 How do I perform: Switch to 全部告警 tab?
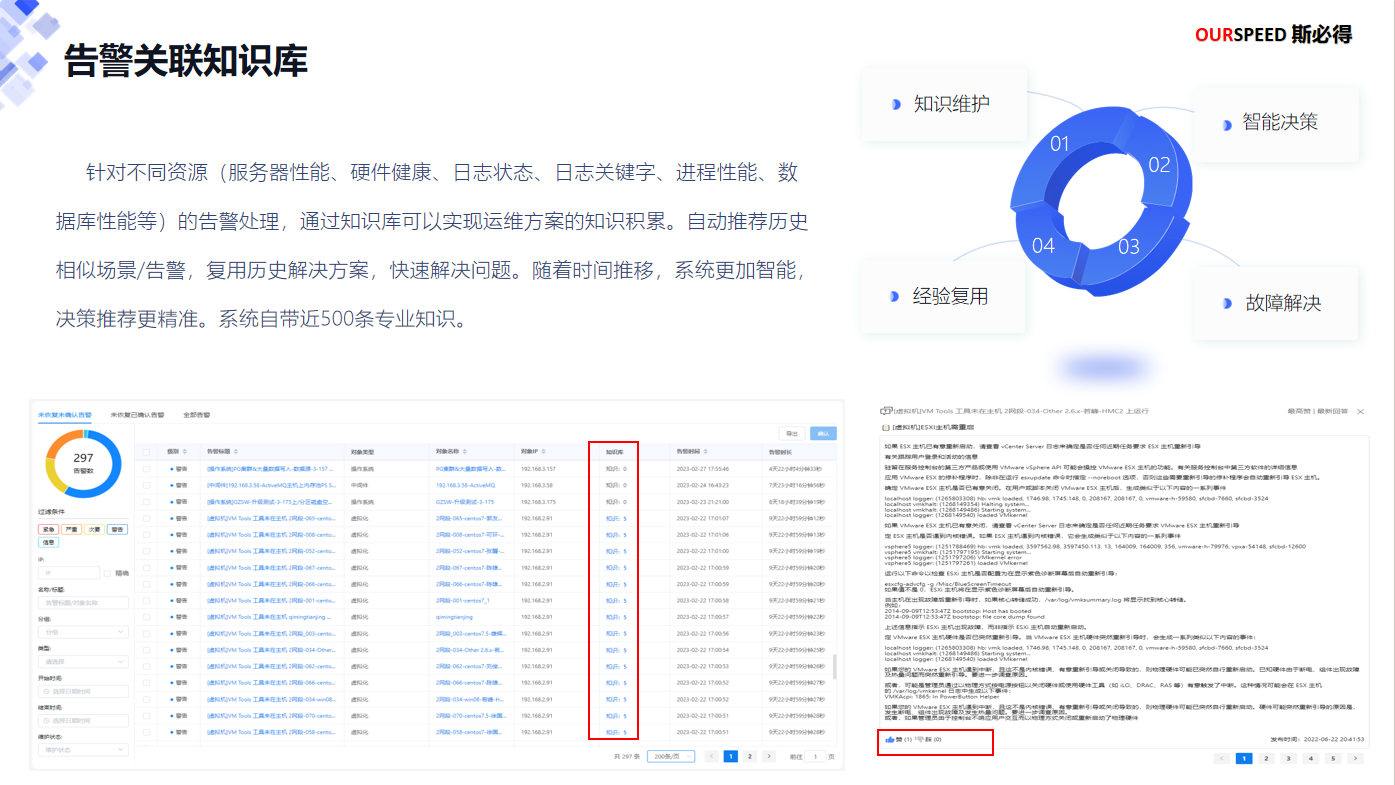point(196,414)
